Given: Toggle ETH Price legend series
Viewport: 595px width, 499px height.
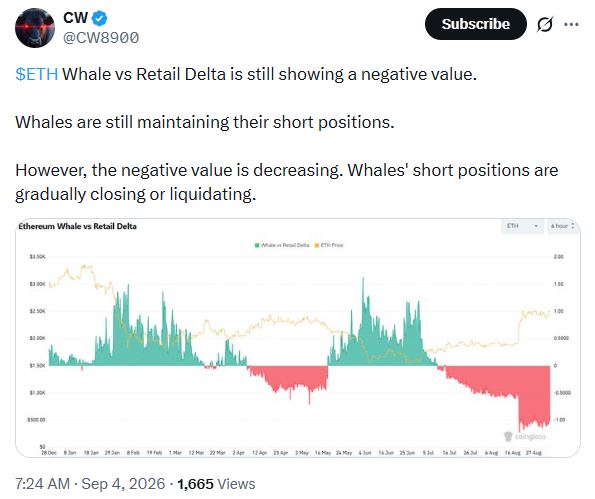Looking at the screenshot, I should click(329, 245).
